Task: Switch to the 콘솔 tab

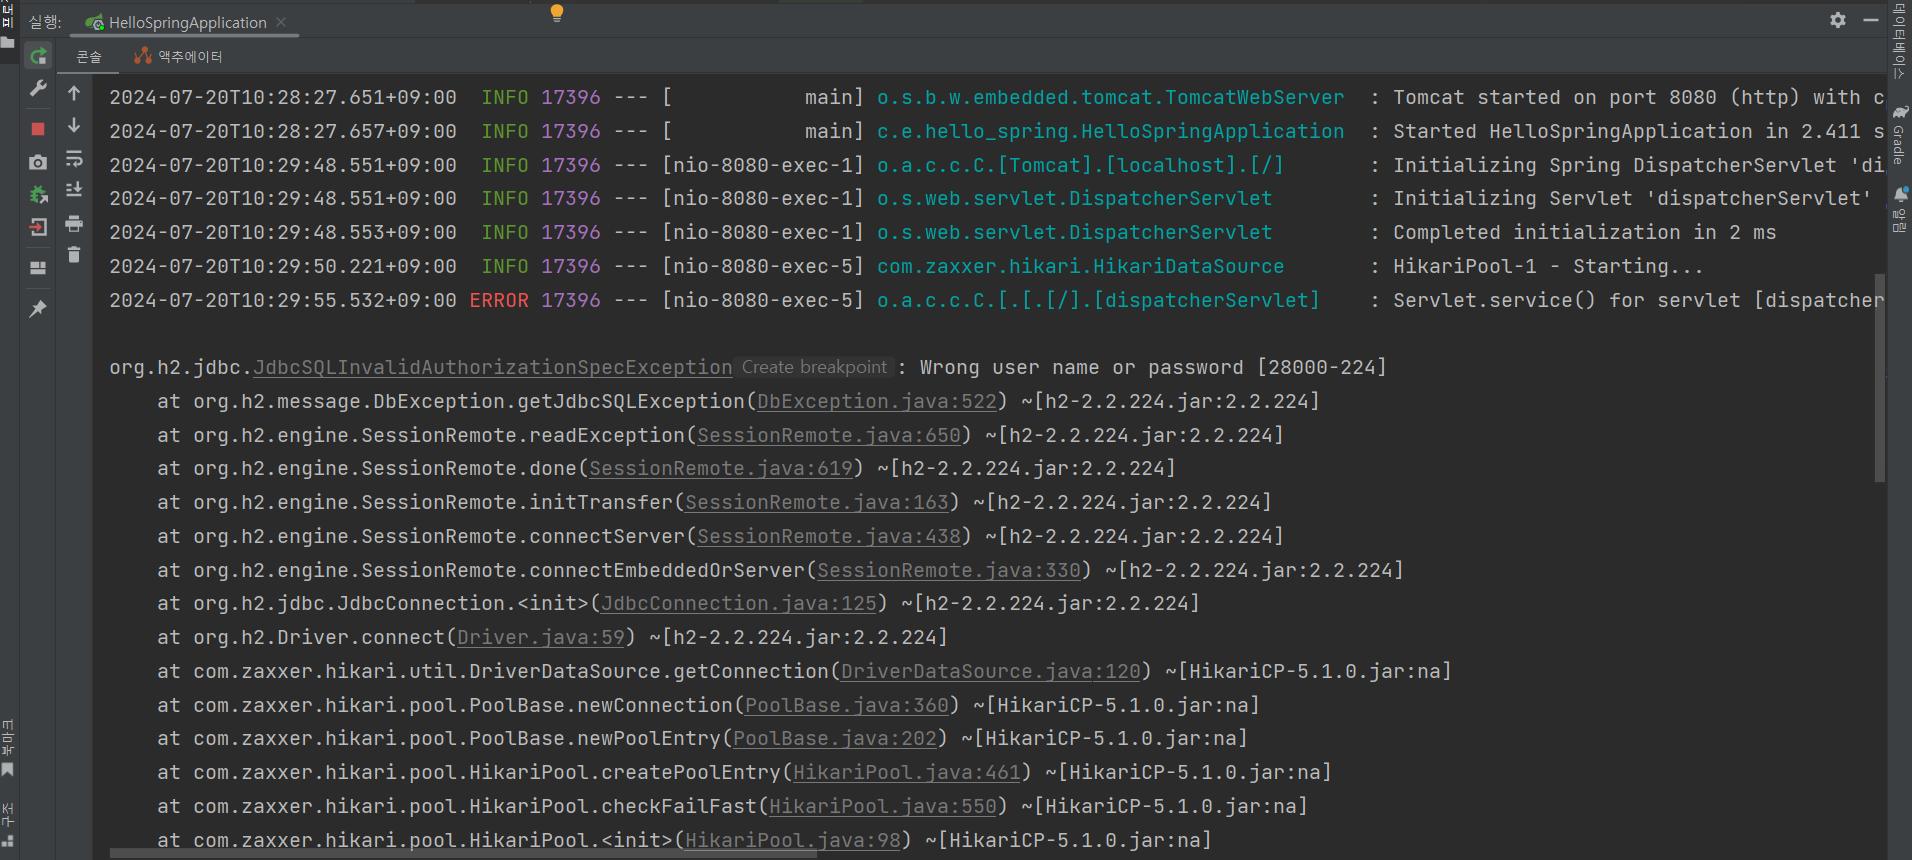Action: click(89, 57)
